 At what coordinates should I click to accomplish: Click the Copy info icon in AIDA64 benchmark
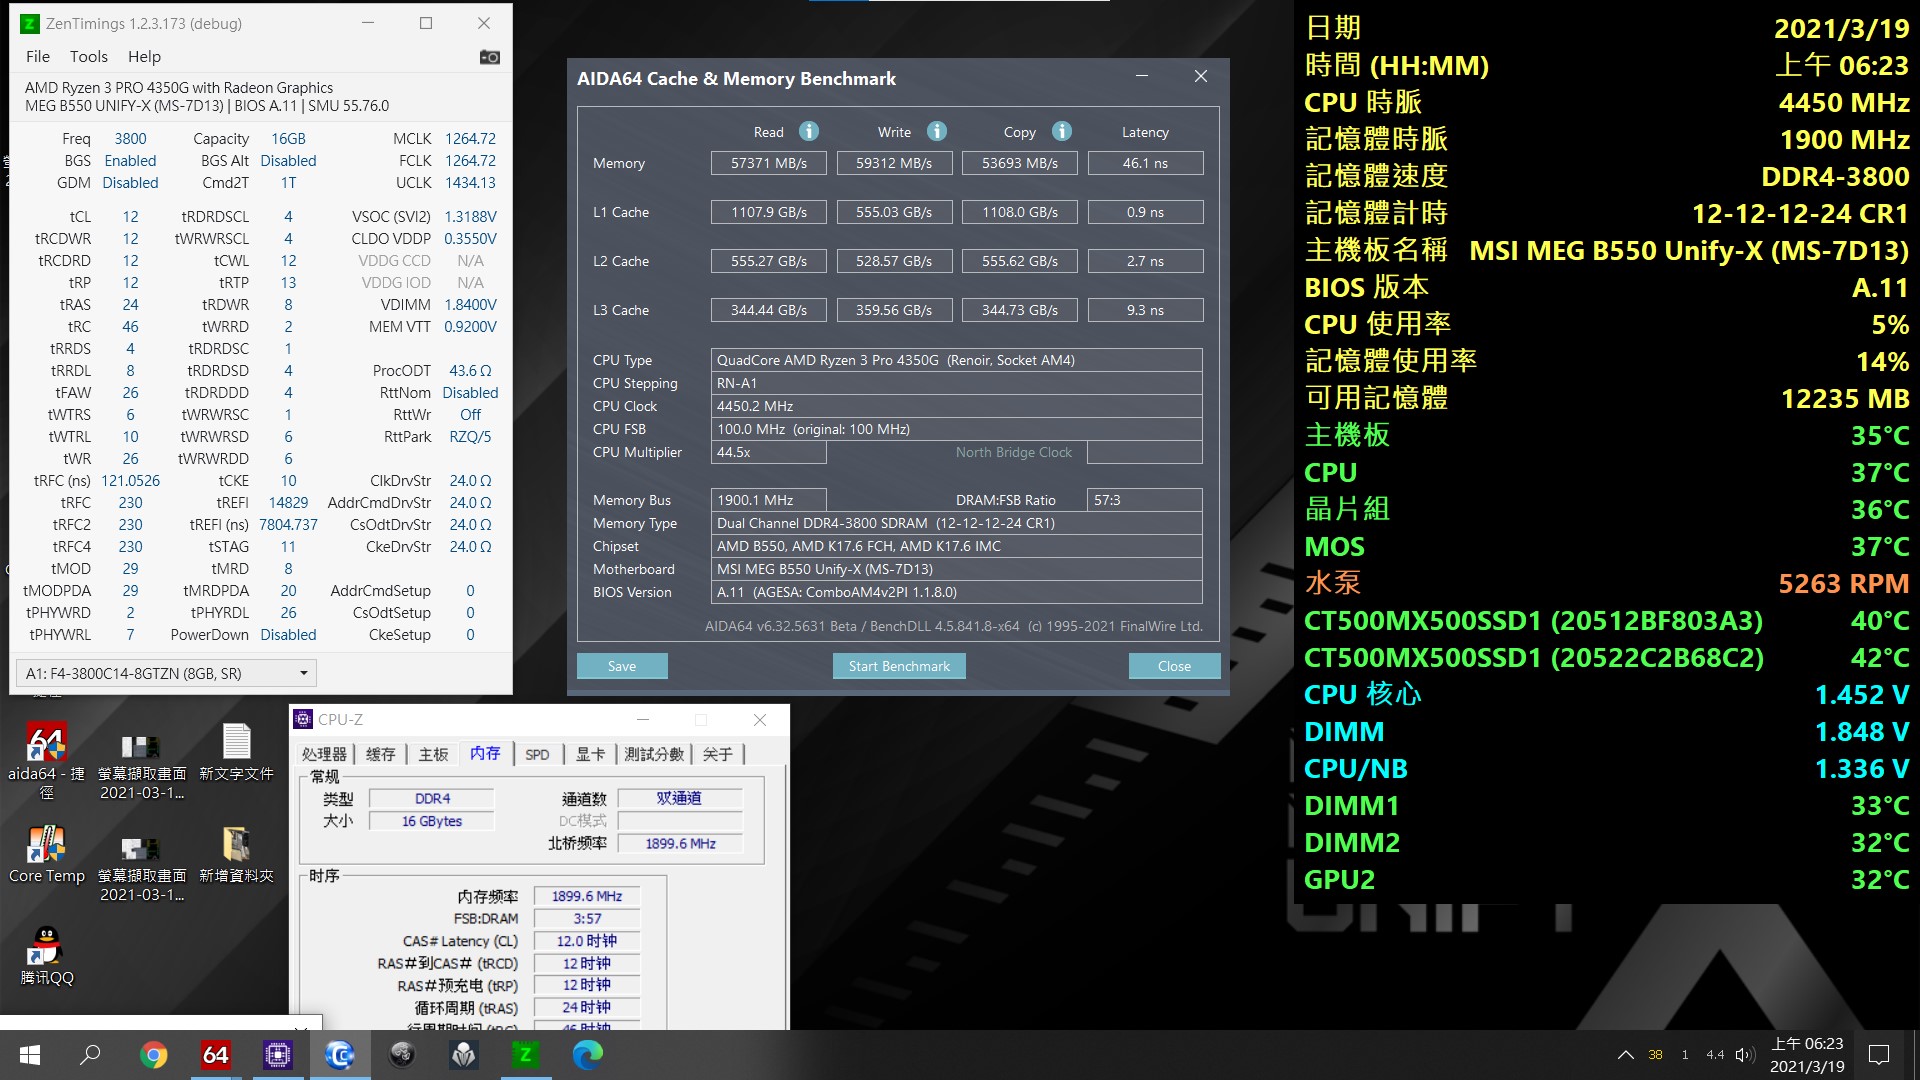1062,131
